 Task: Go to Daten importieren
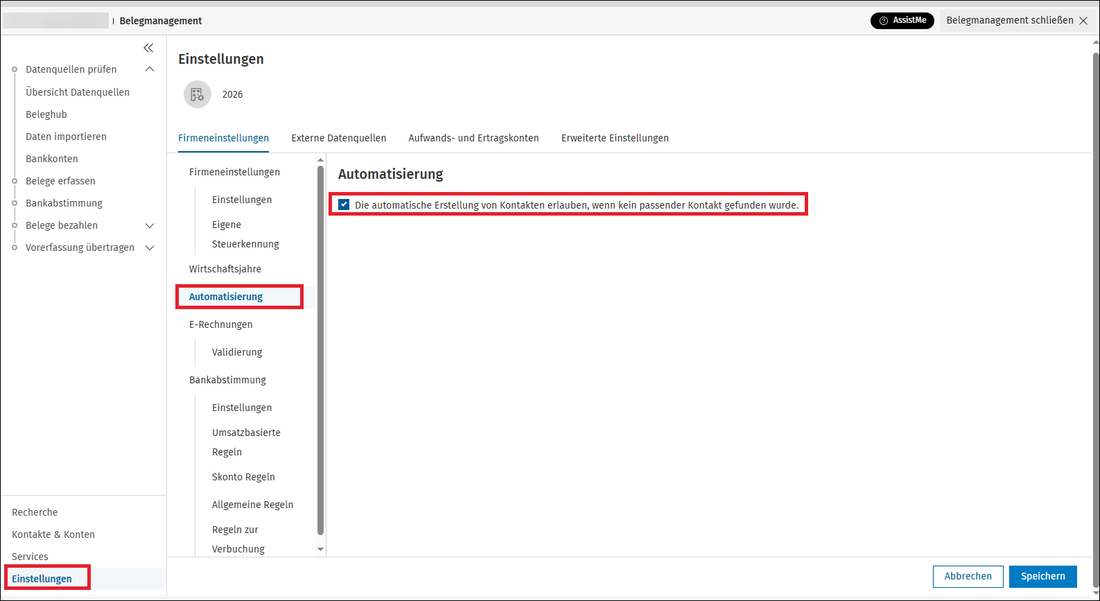click(x=66, y=137)
